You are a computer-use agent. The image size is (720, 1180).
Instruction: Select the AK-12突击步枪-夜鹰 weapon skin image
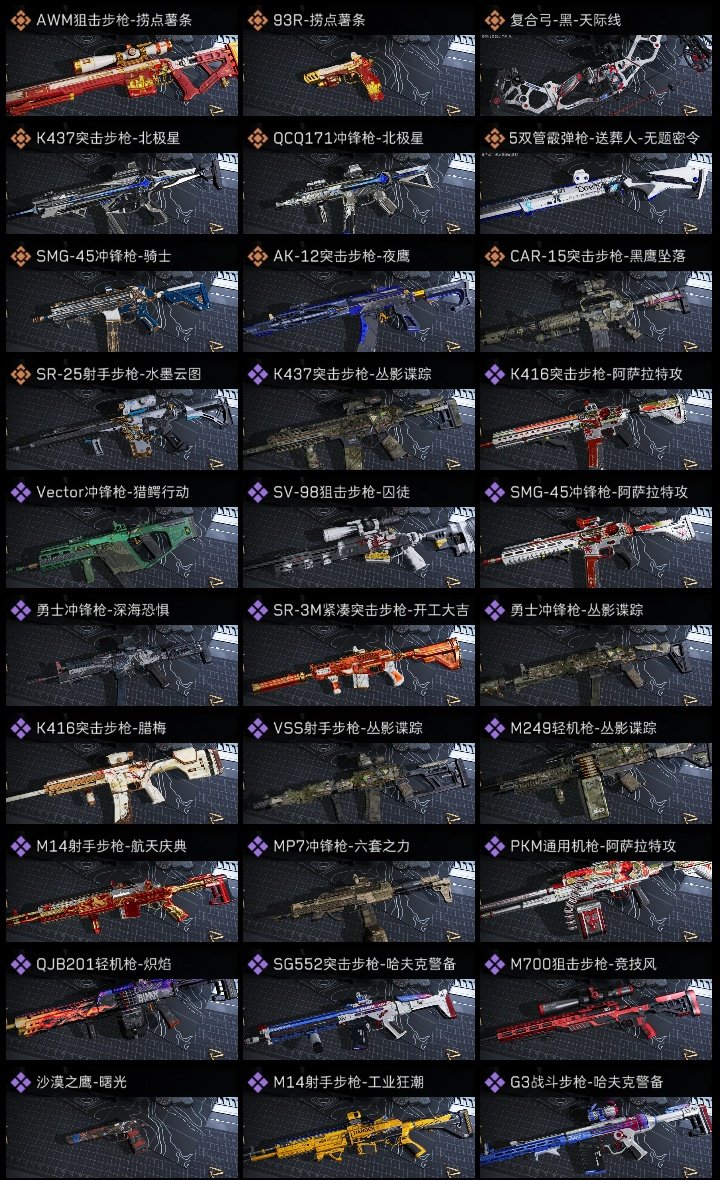[359, 312]
